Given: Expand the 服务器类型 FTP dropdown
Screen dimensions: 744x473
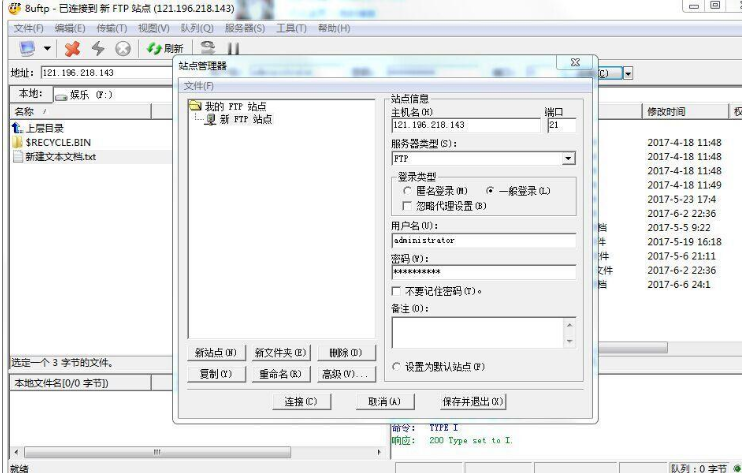Looking at the screenshot, I should pyautogui.click(x=568, y=158).
